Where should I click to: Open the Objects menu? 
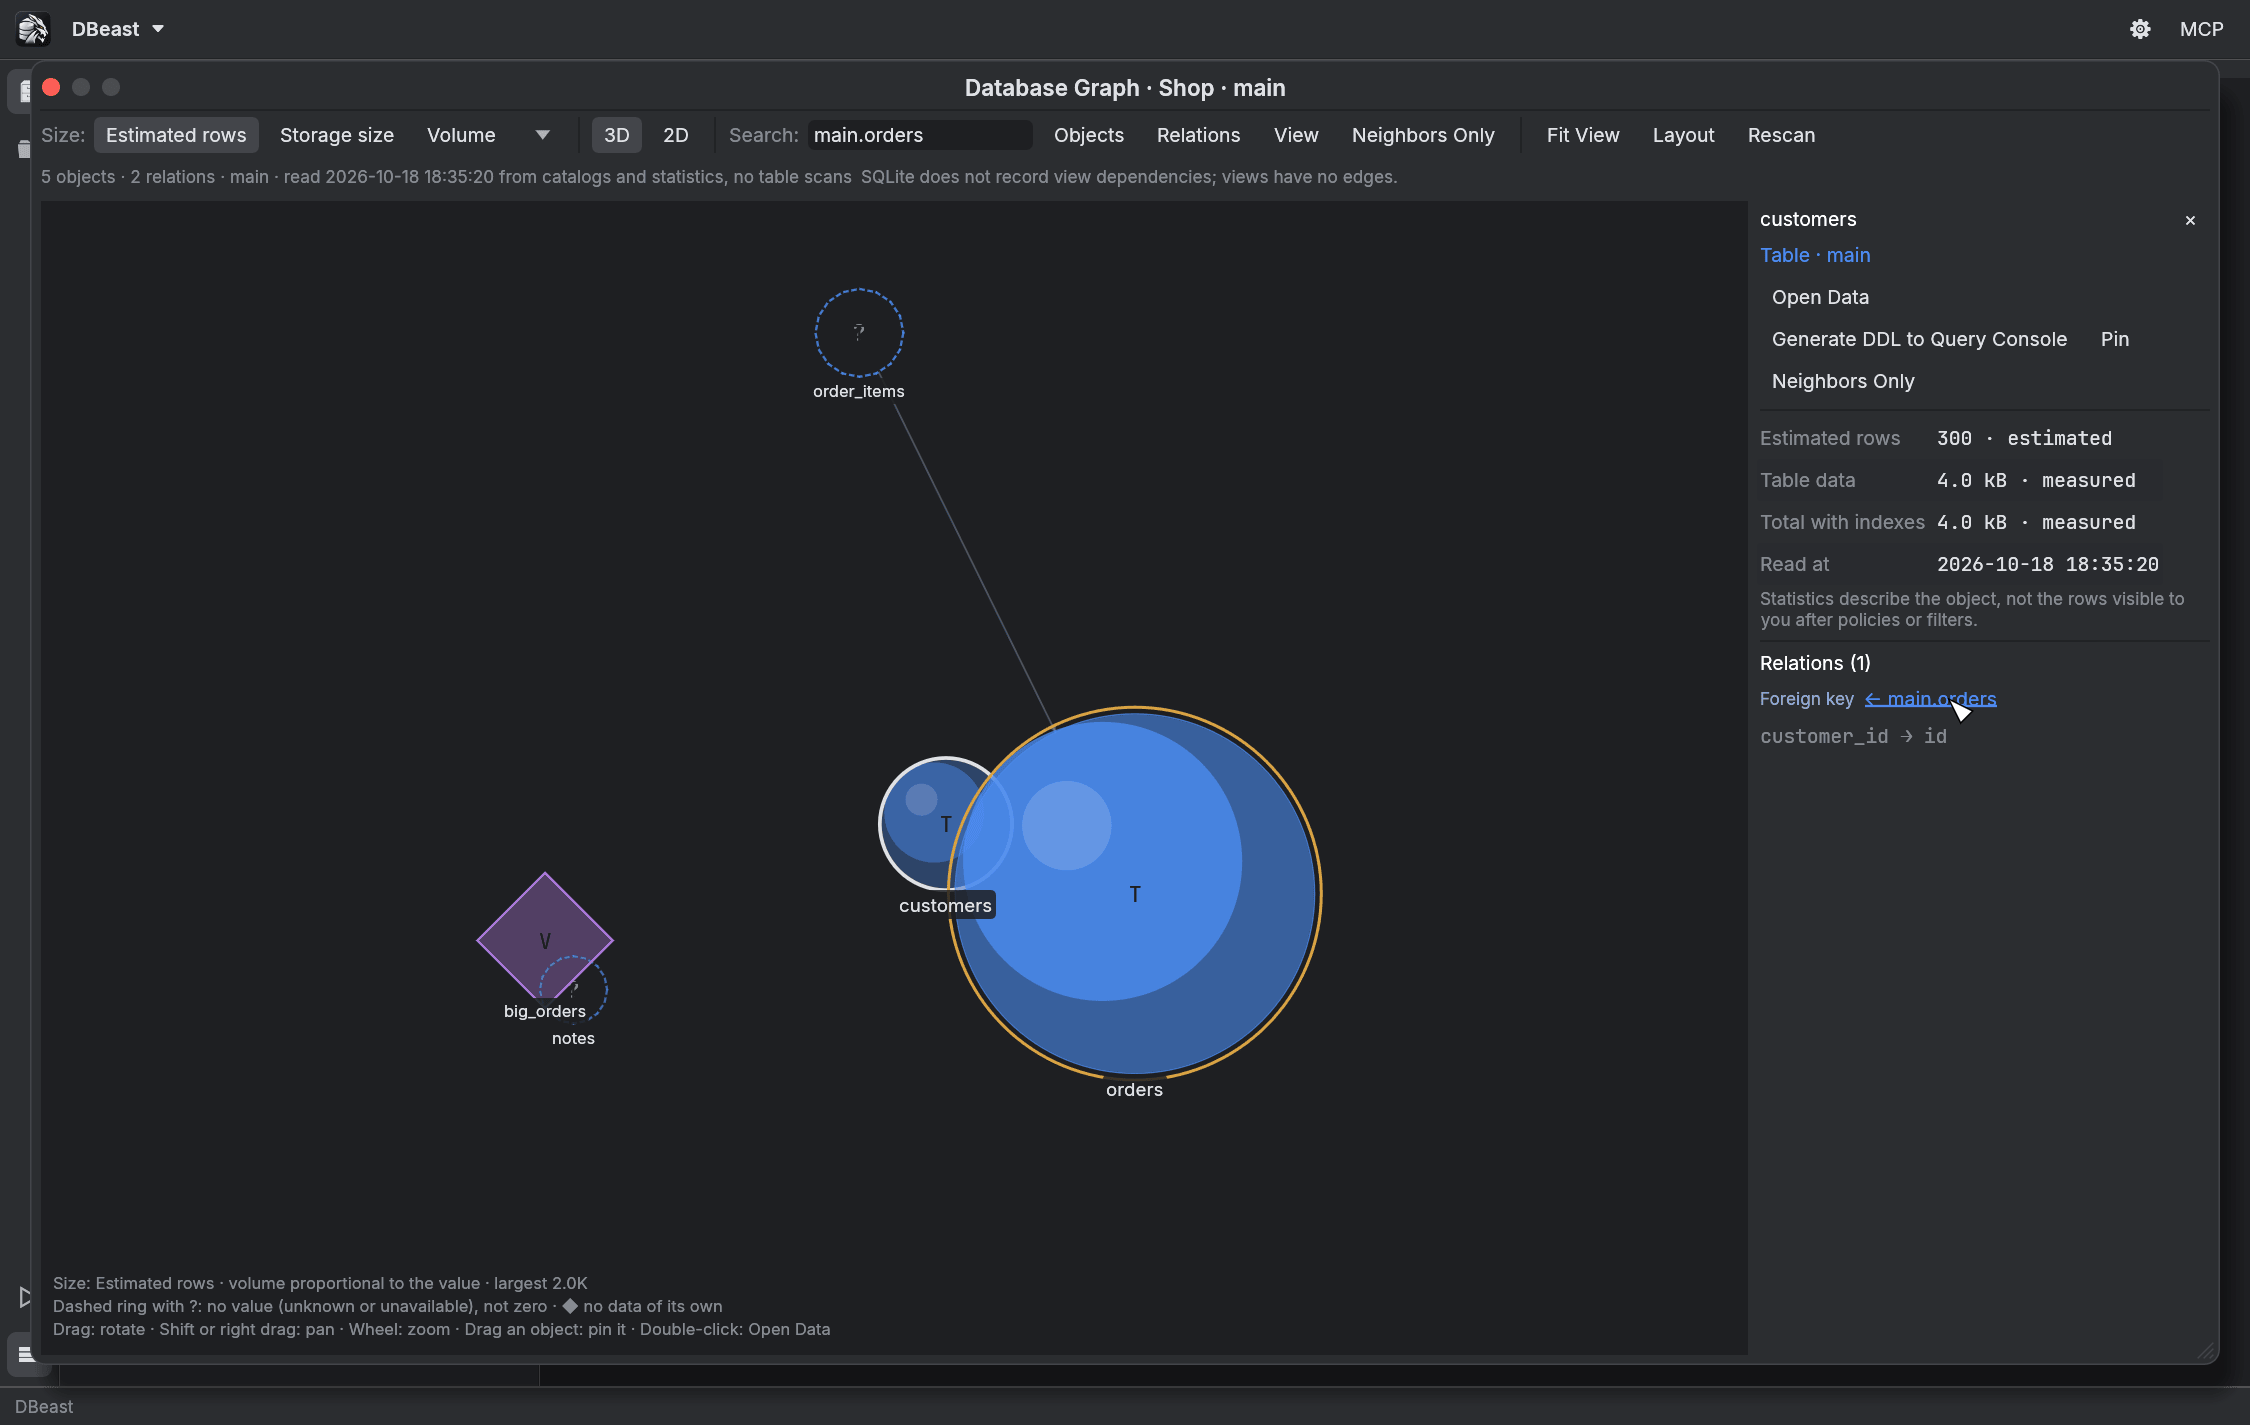click(x=1089, y=135)
